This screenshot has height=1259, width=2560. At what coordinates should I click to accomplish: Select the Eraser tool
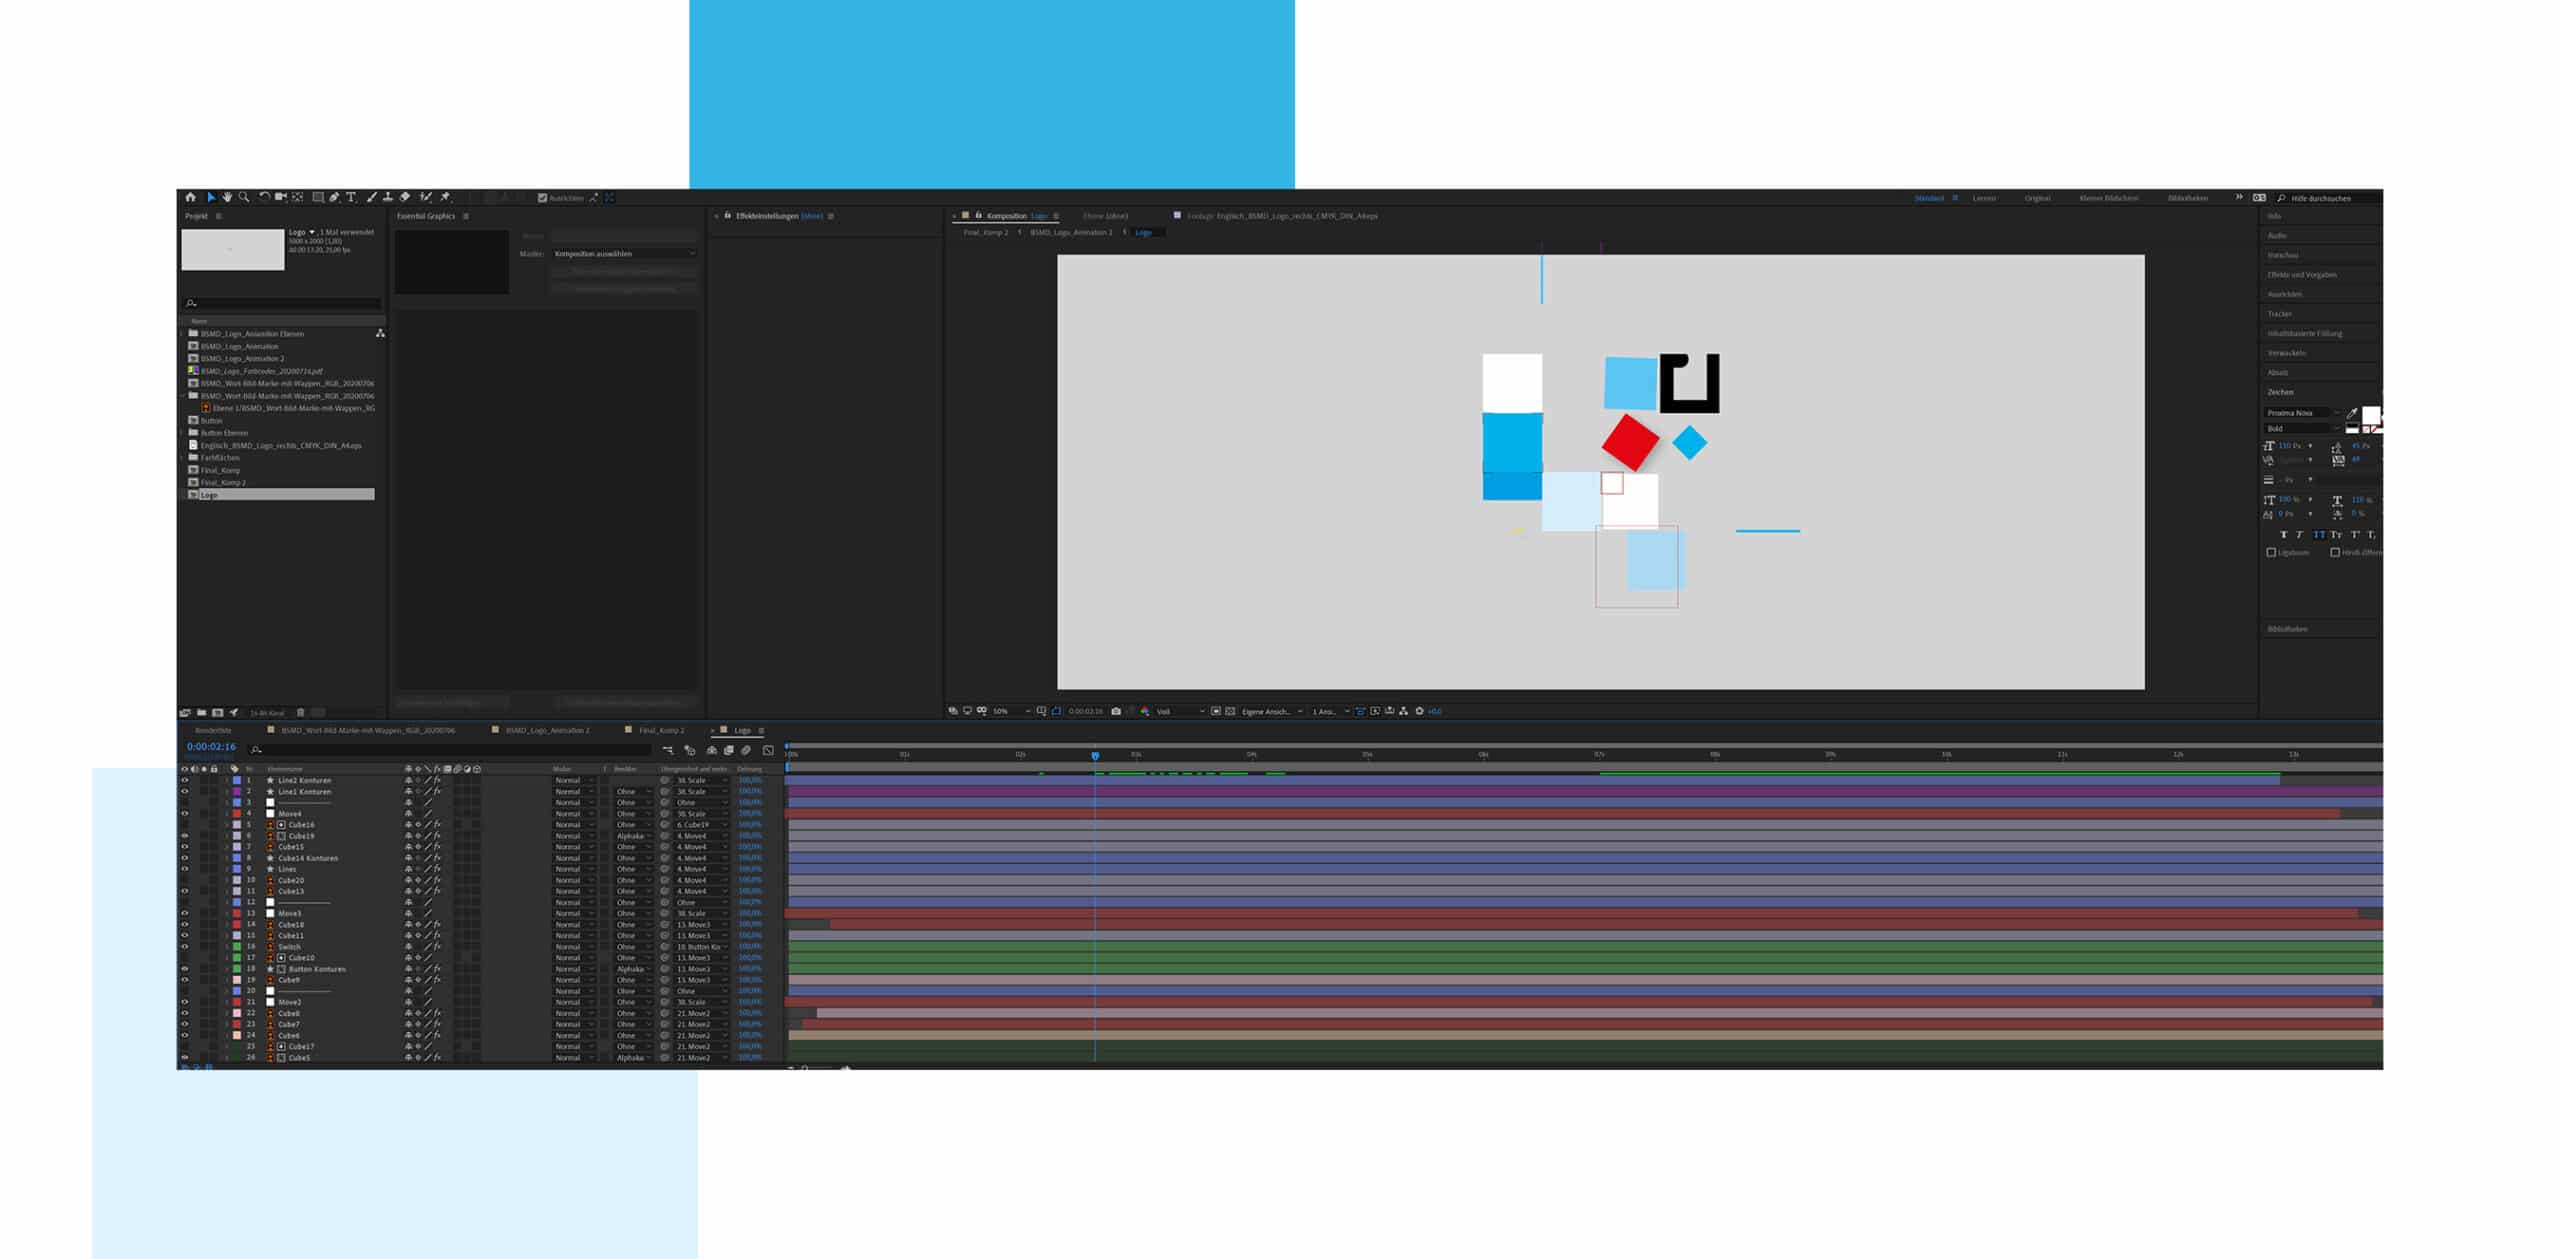click(x=405, y=197)
